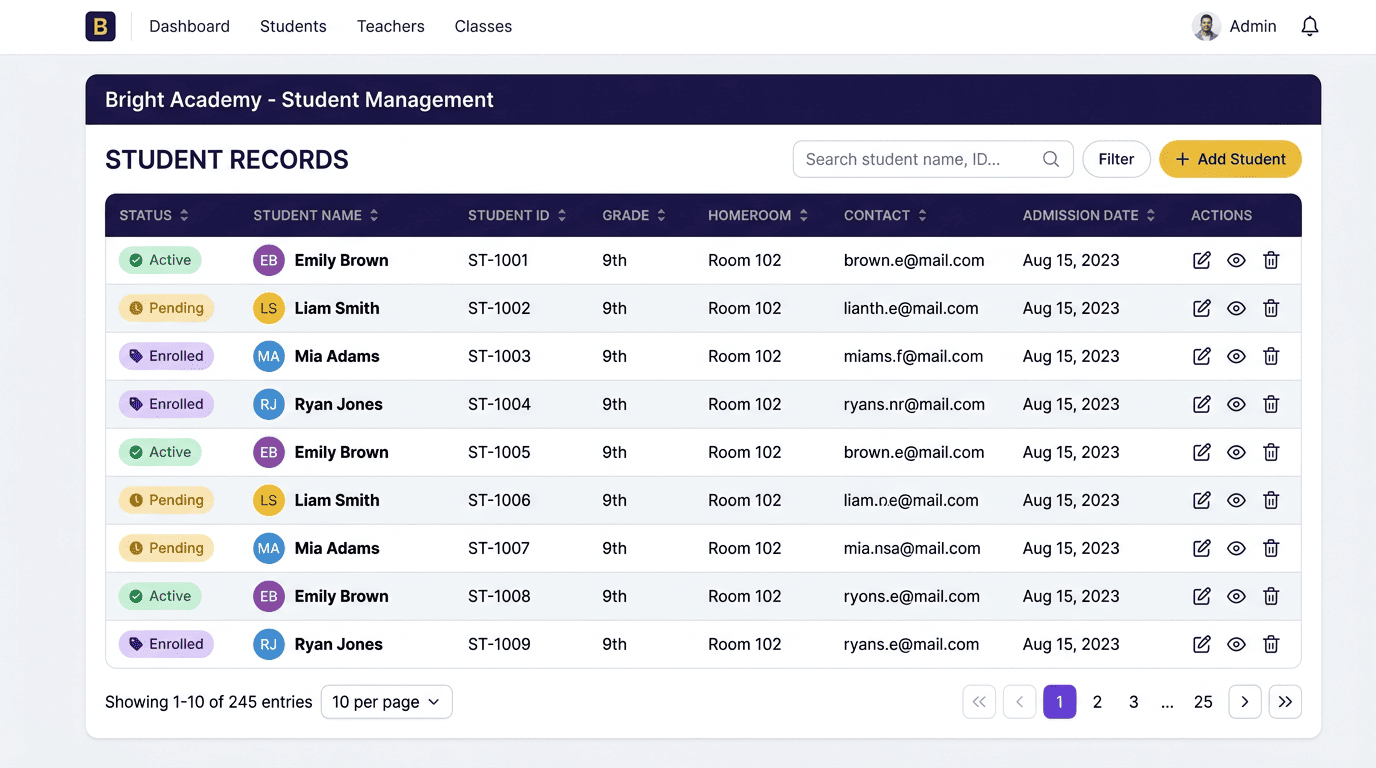Switch to the Teachers nav item
This screenshot has width=1376, height=768.
(391, 26)
